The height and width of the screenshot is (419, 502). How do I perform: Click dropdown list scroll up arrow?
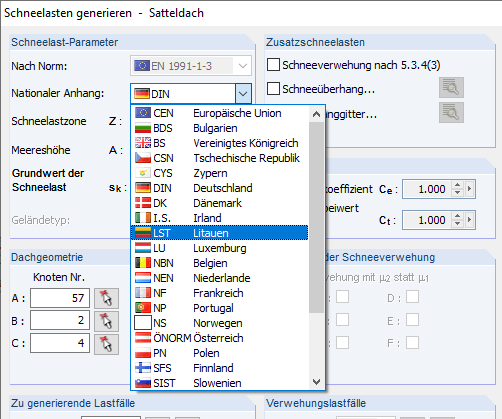click(316, 114)
